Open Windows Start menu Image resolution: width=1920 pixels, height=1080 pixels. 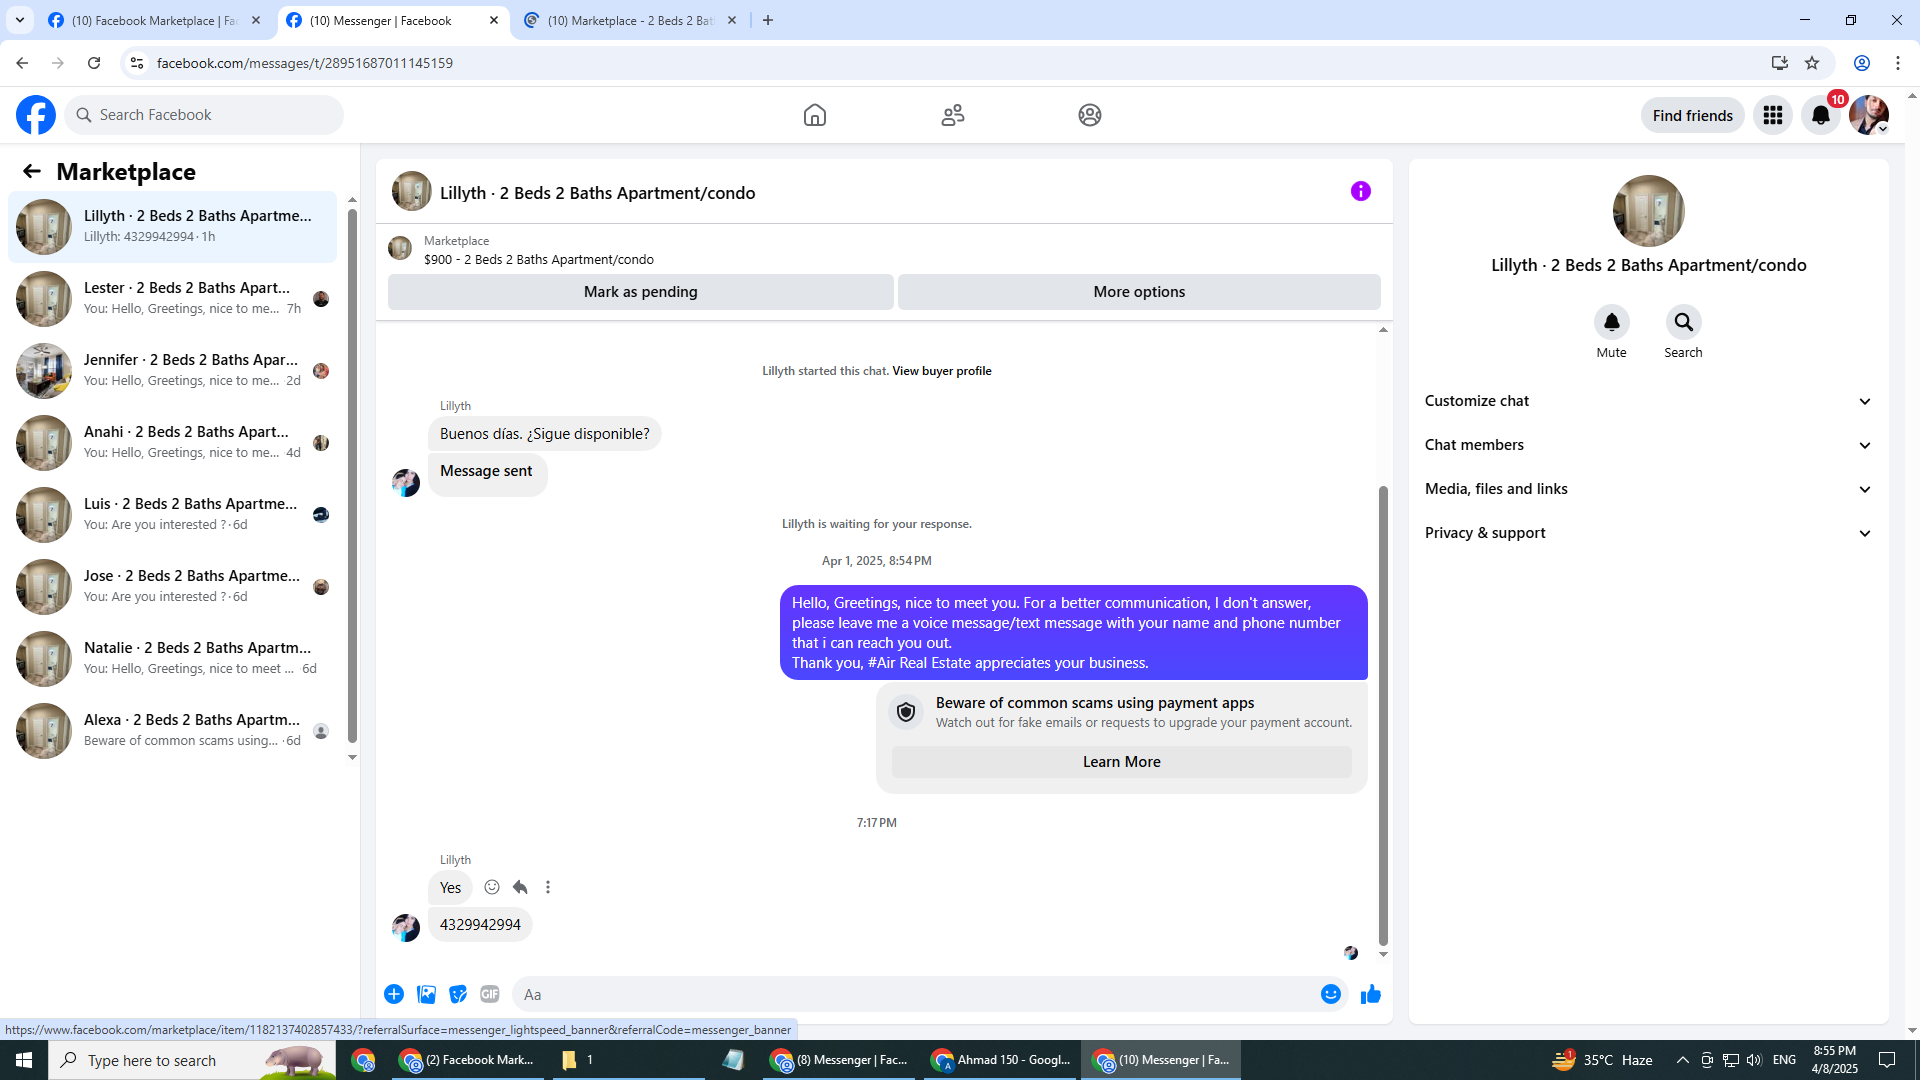(x=24, y=1060)
